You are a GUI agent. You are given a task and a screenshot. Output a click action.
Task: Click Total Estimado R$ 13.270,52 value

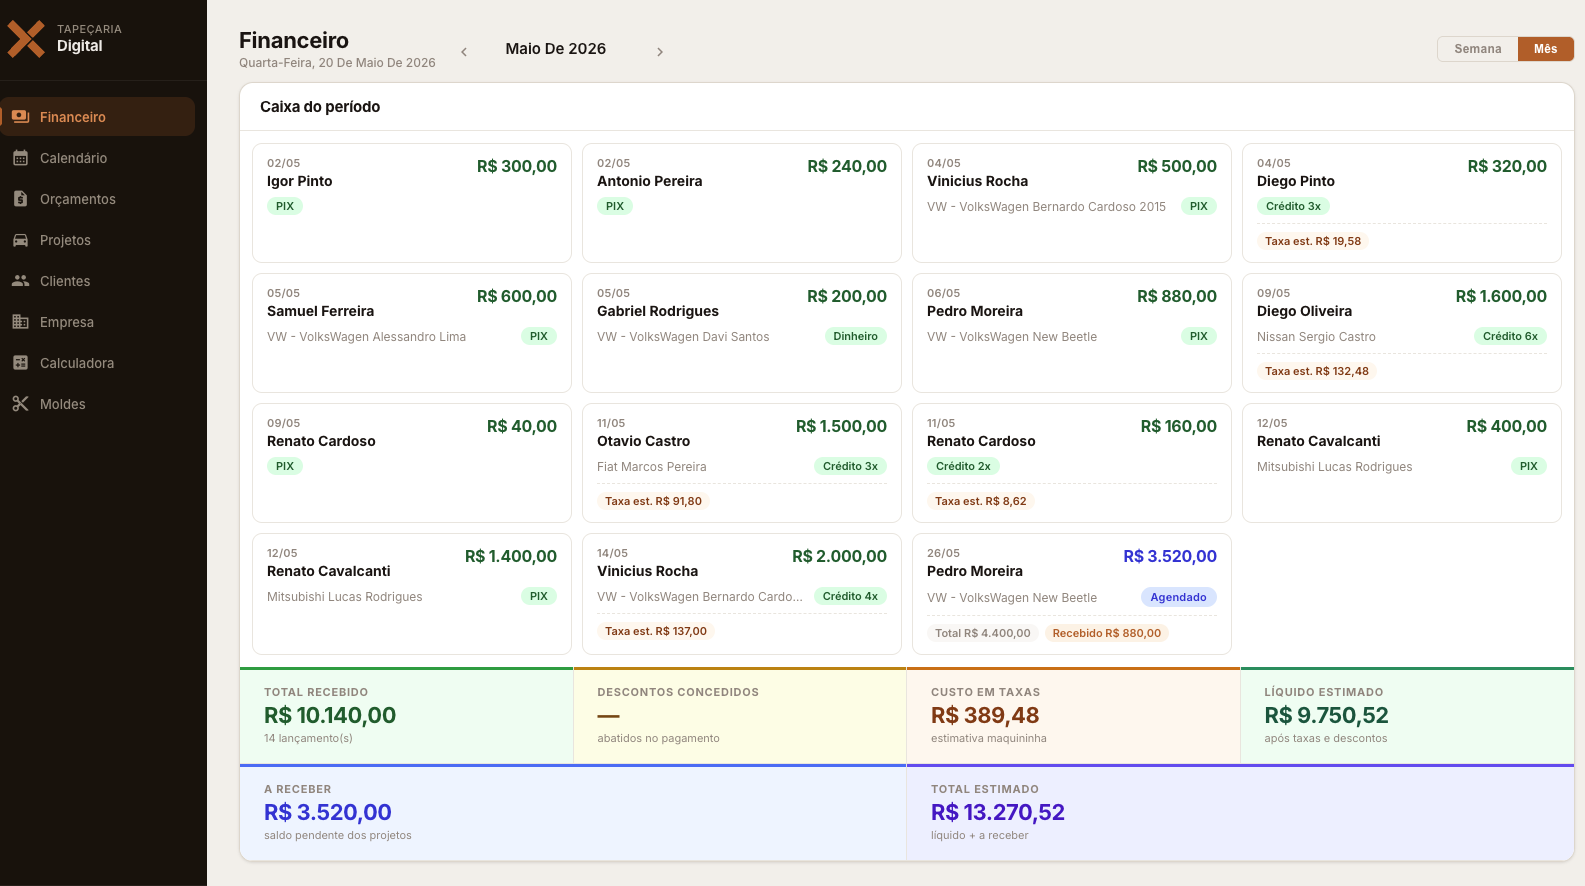998,812
